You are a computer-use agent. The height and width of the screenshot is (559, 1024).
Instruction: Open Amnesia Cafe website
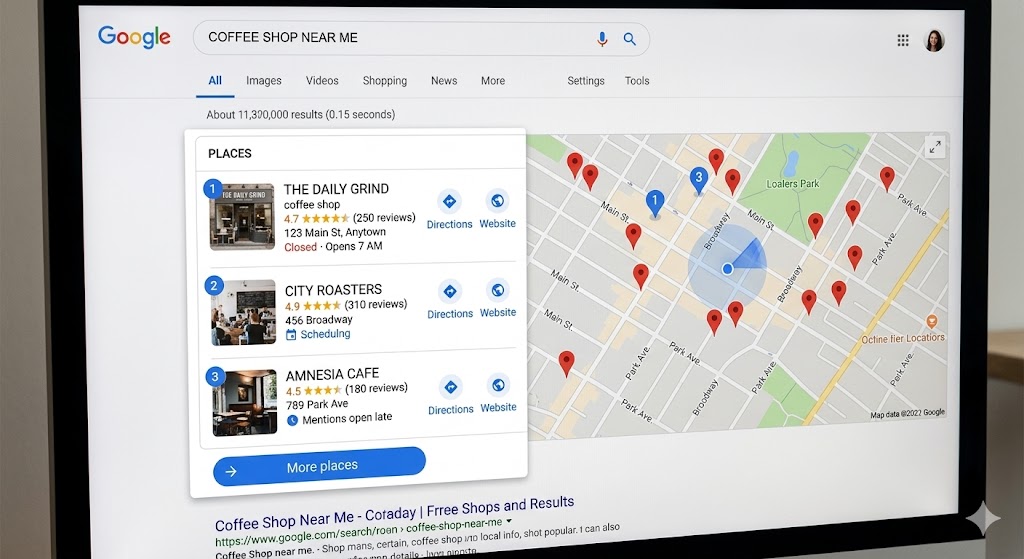coord(498,394)
